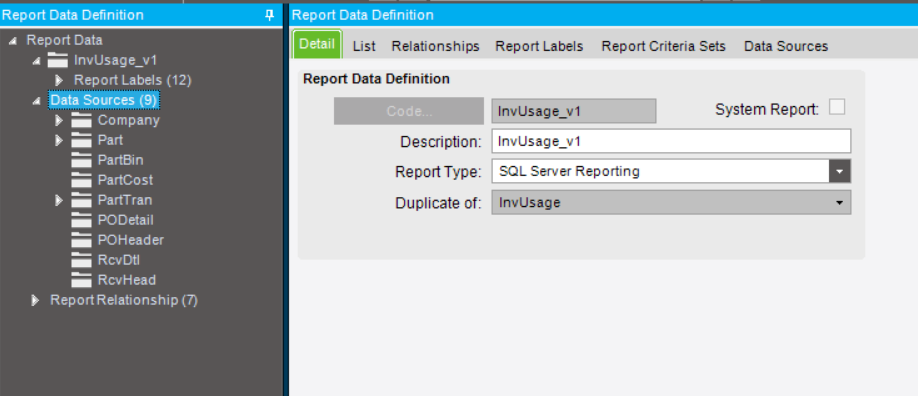This screenshot has width=918, height=396.
Task: Click the PartCost folder icon
Action: [81, 180]
